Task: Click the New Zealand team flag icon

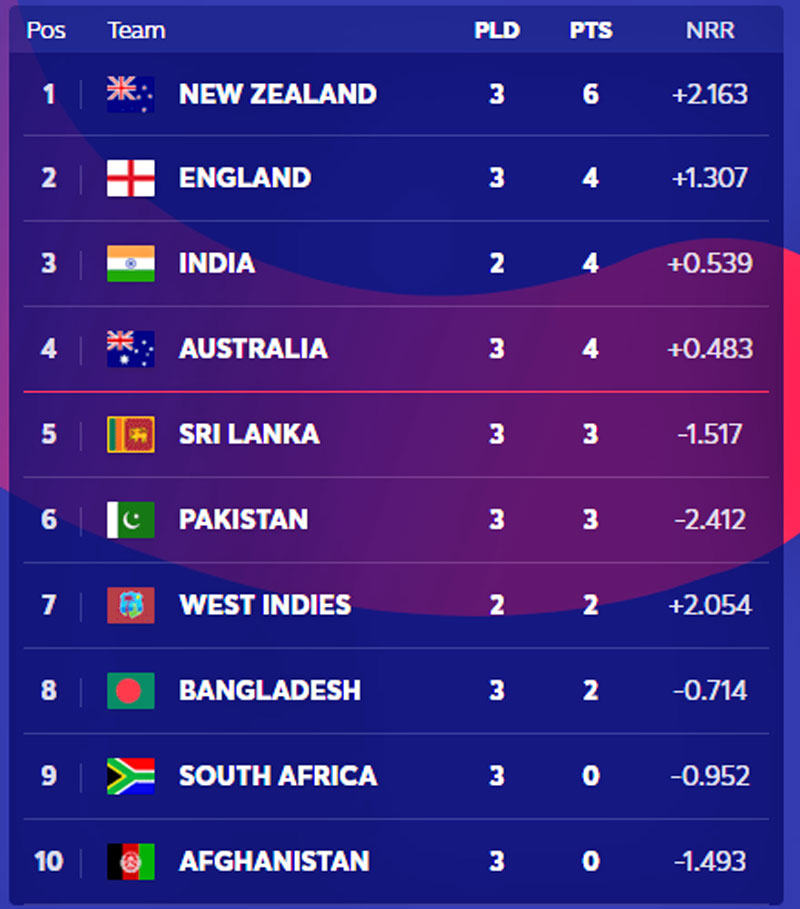Action: [131, 94]
